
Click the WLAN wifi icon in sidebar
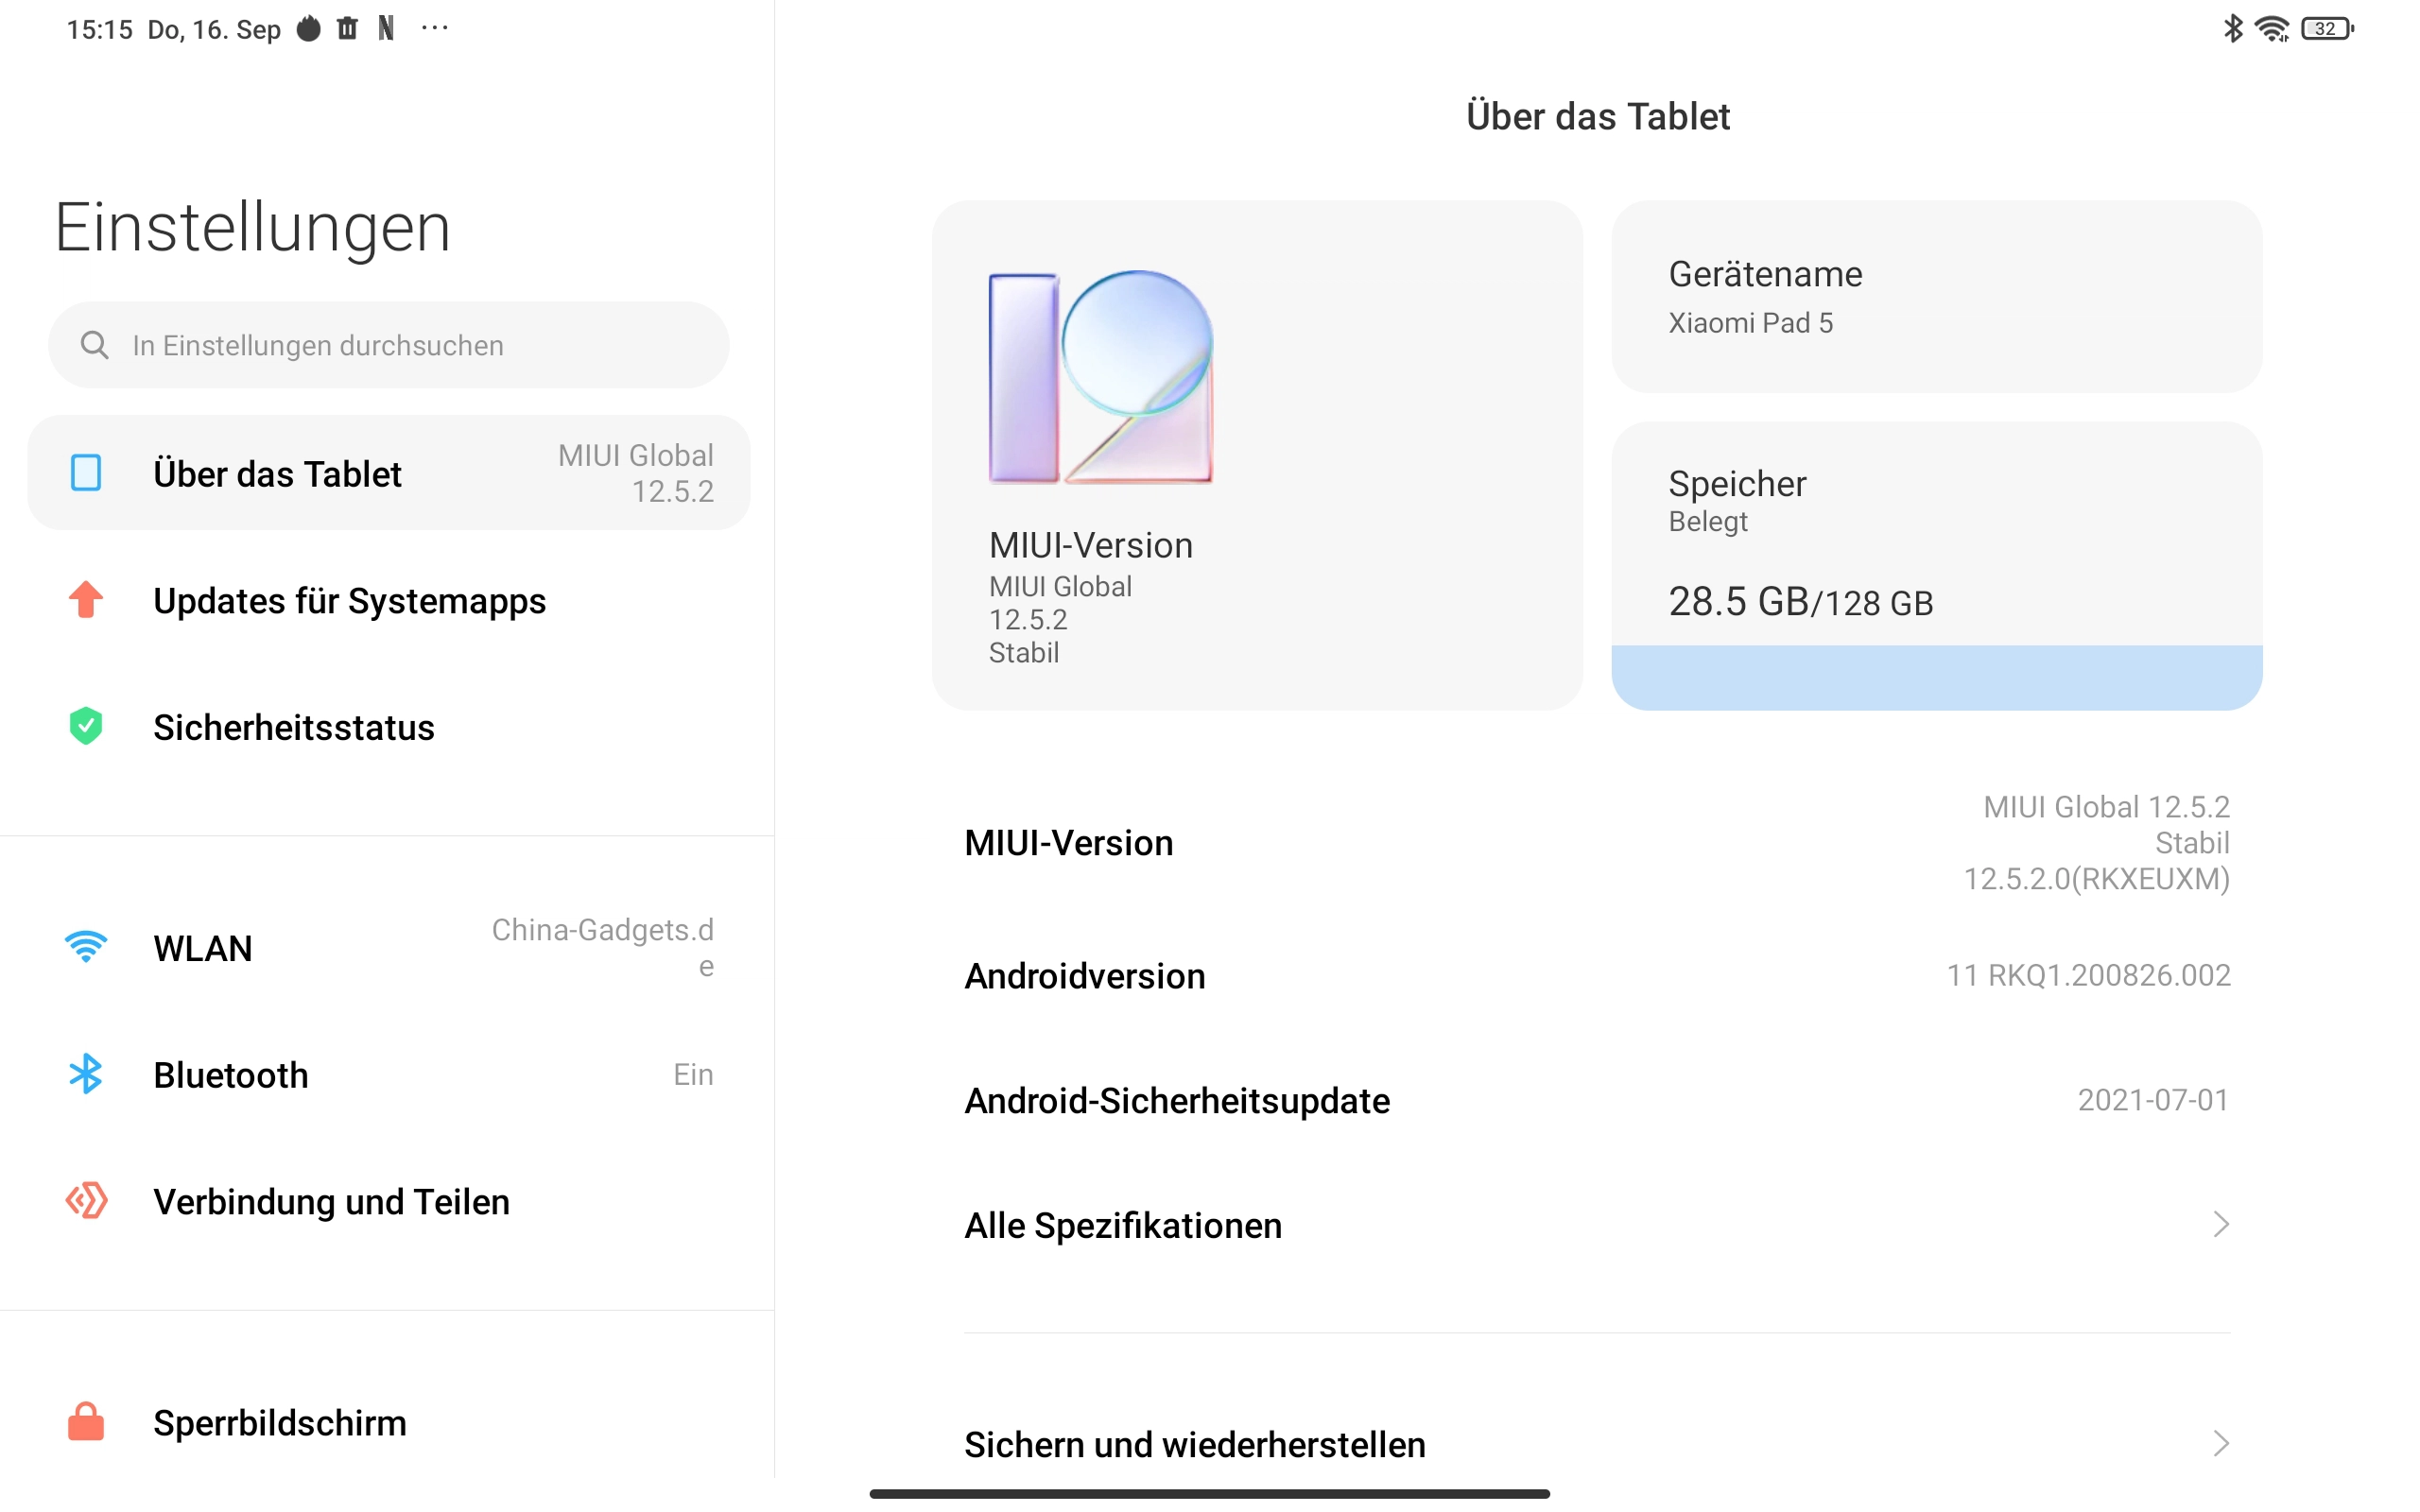(86, 946)
